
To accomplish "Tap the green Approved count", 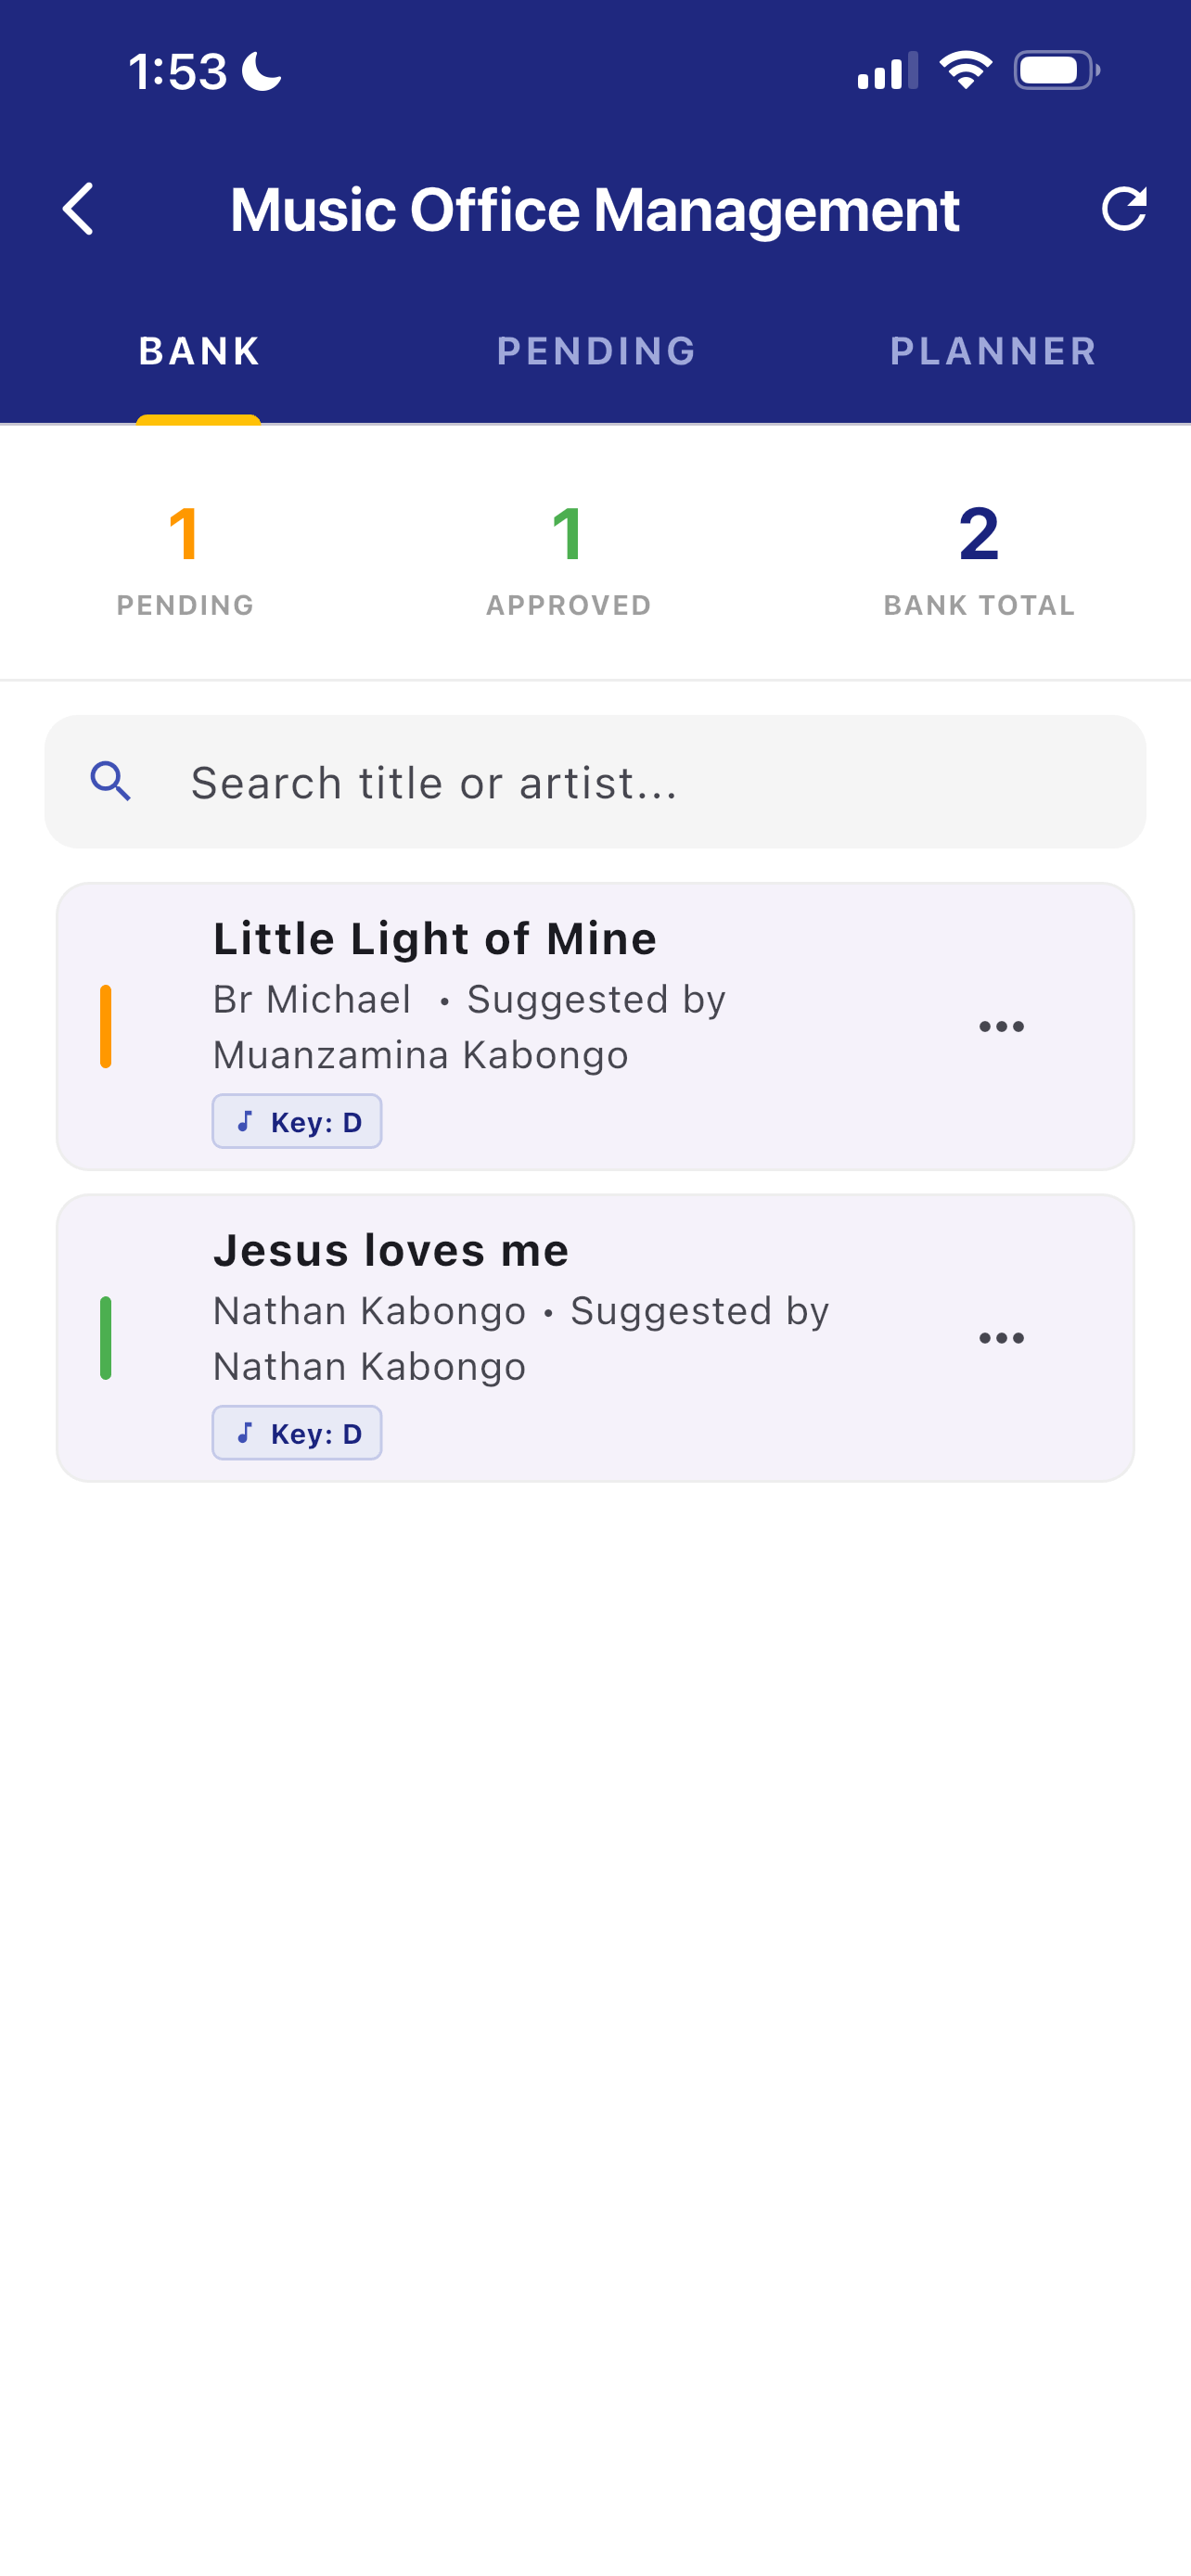I will pos(568,534).
